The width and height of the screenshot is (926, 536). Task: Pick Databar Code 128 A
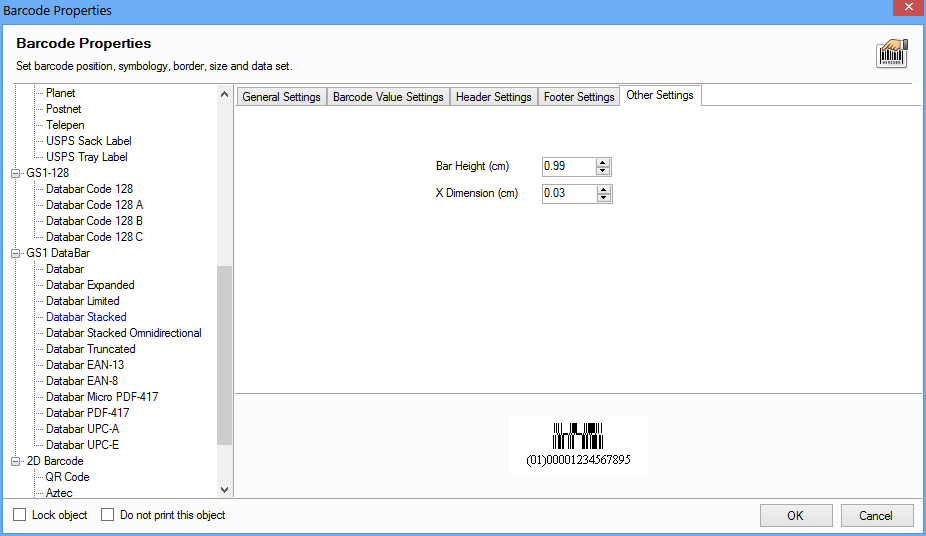coord(94,204)
